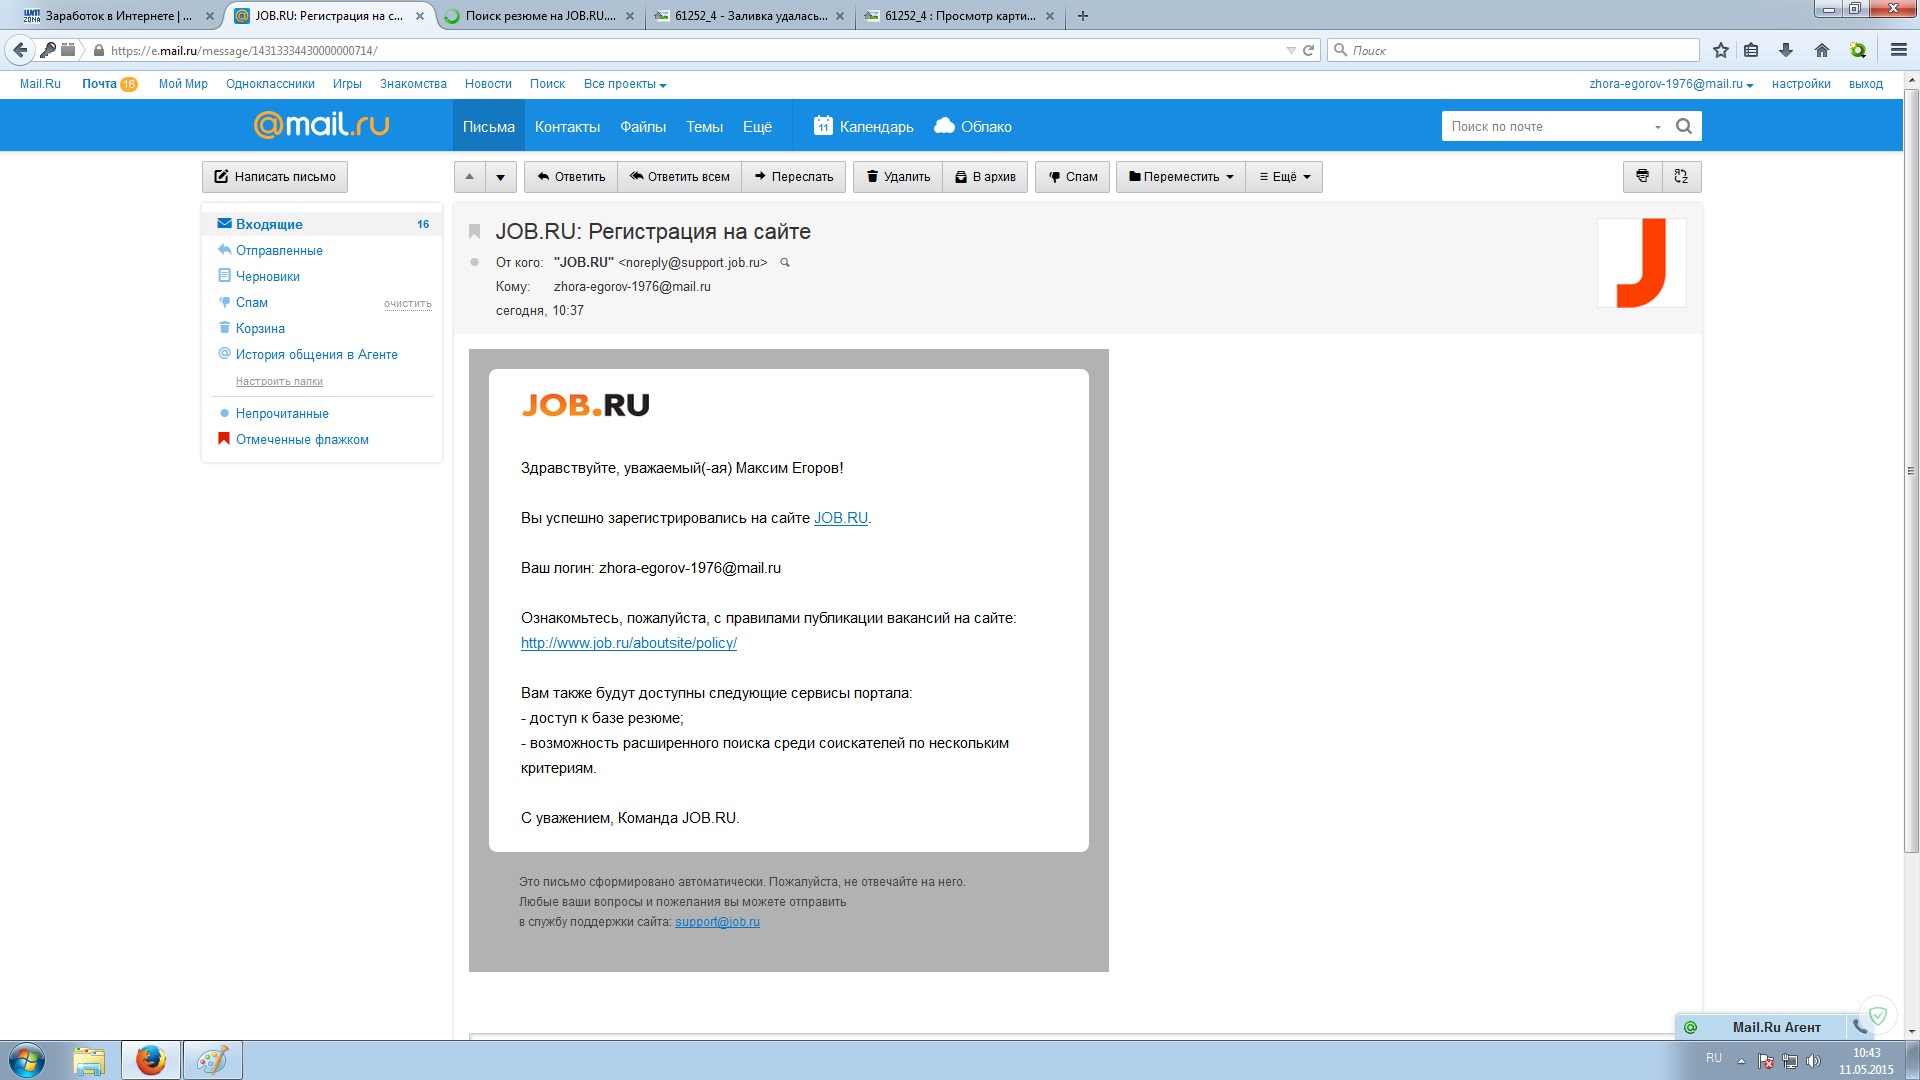Switch to the Контакты tab
Screen dimensions: 1920x1080
pyautogui.click(x=567, y=127)
